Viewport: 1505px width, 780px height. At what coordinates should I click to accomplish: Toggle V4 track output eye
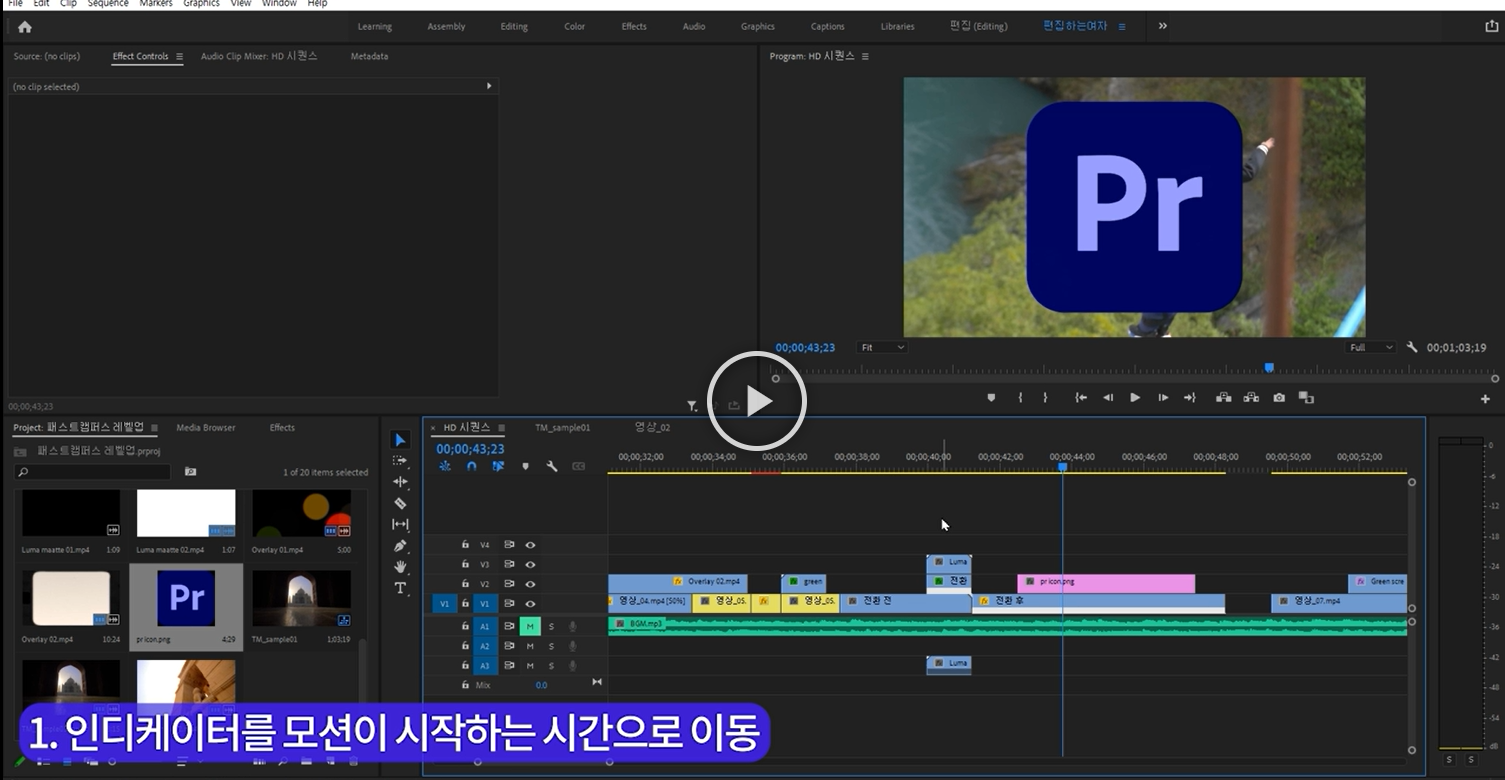(530, 545)
